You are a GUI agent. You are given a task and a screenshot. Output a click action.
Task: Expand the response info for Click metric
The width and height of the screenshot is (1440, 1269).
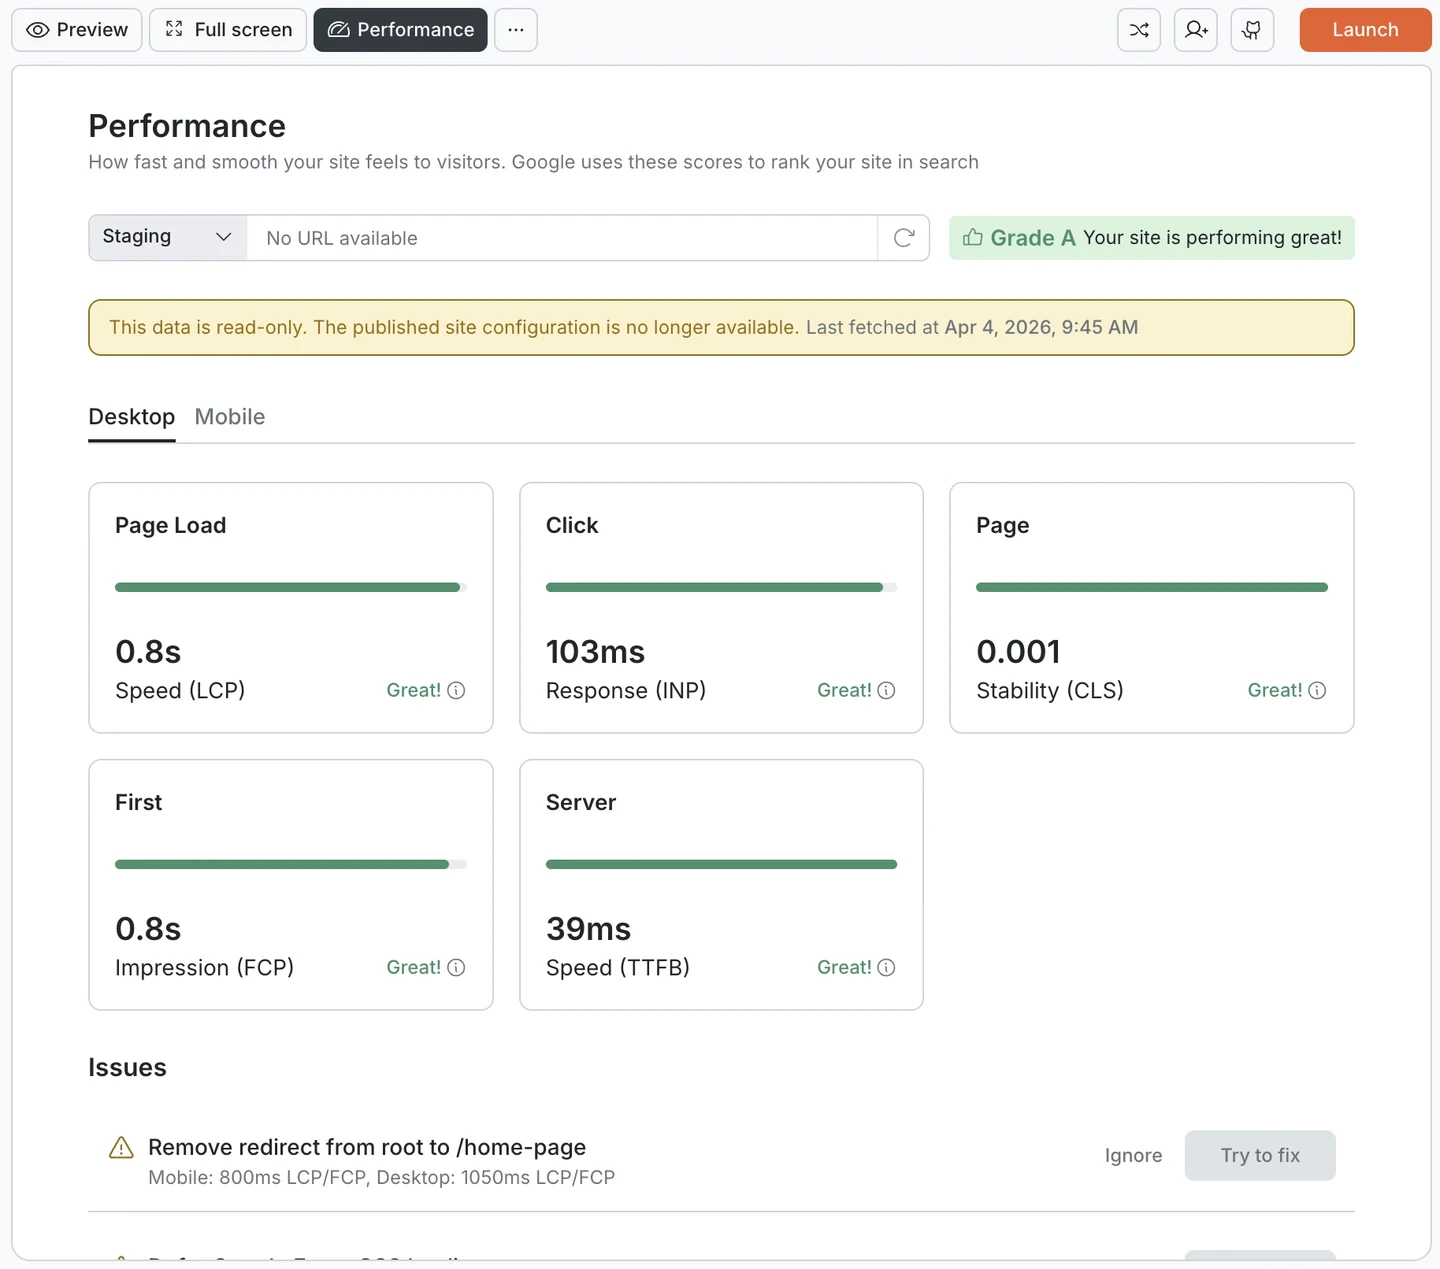click(887, 690)
